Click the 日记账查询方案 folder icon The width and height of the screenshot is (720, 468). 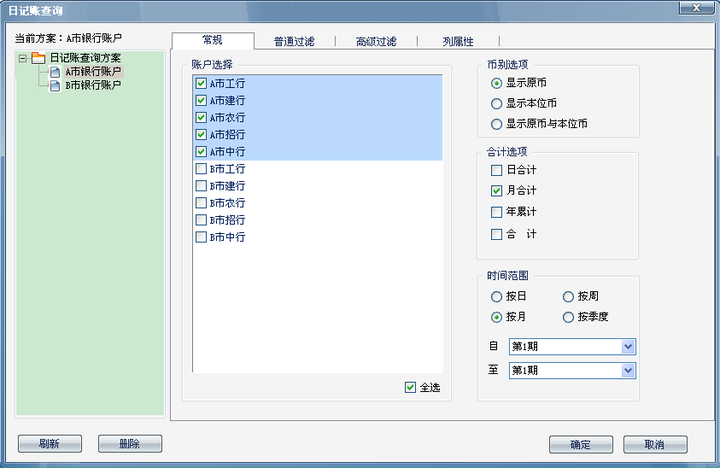pos(38,58)
